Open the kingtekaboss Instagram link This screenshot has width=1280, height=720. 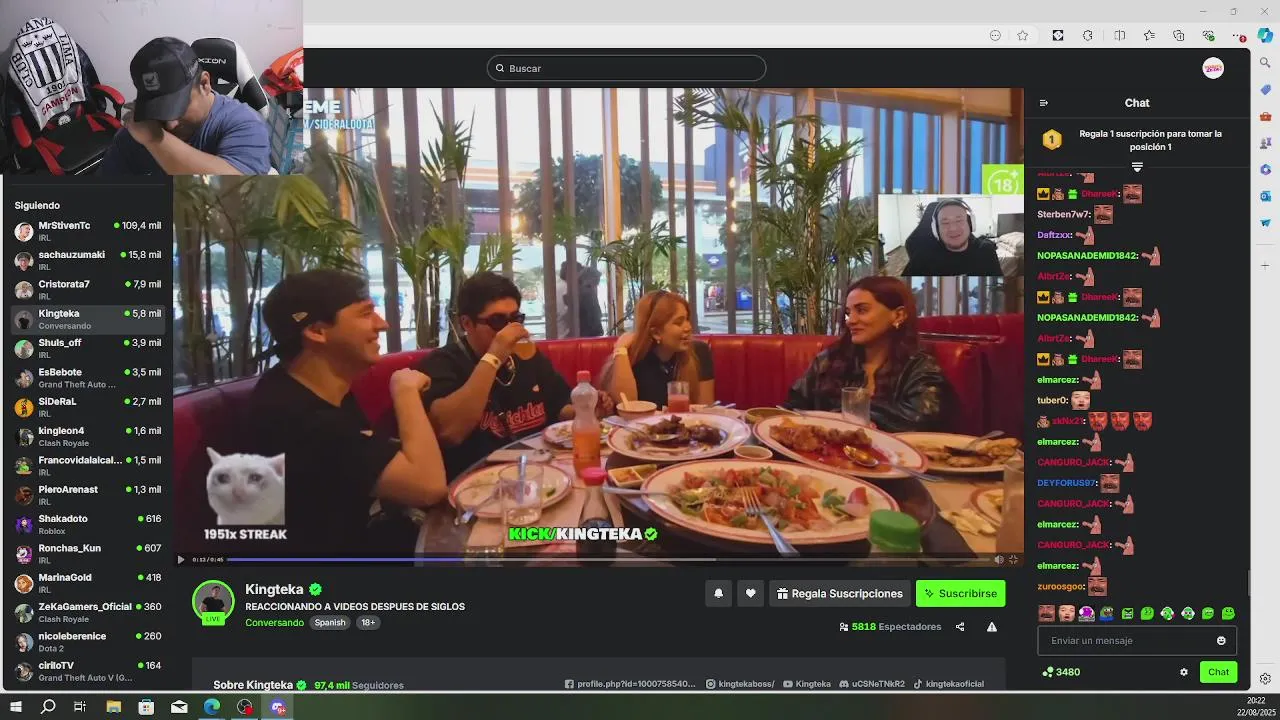[740, 685]
